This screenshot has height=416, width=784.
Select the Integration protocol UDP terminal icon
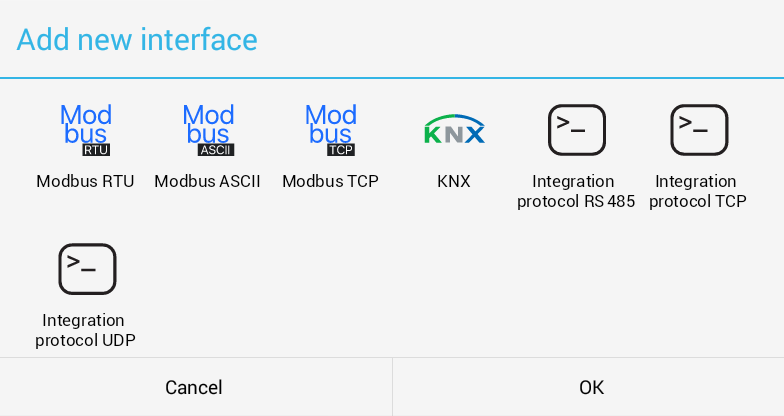87,269
